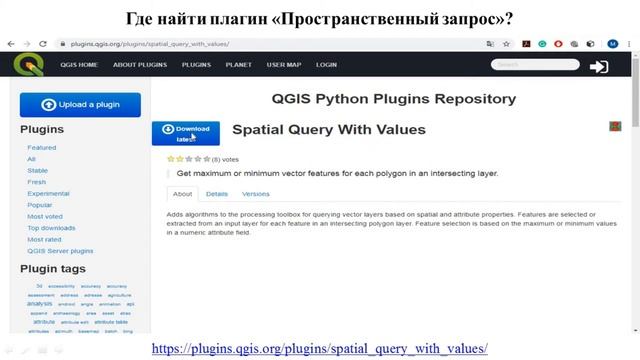
Task: Switch to the Details tab
Action: pyautogui.click(x=217, y=194)
